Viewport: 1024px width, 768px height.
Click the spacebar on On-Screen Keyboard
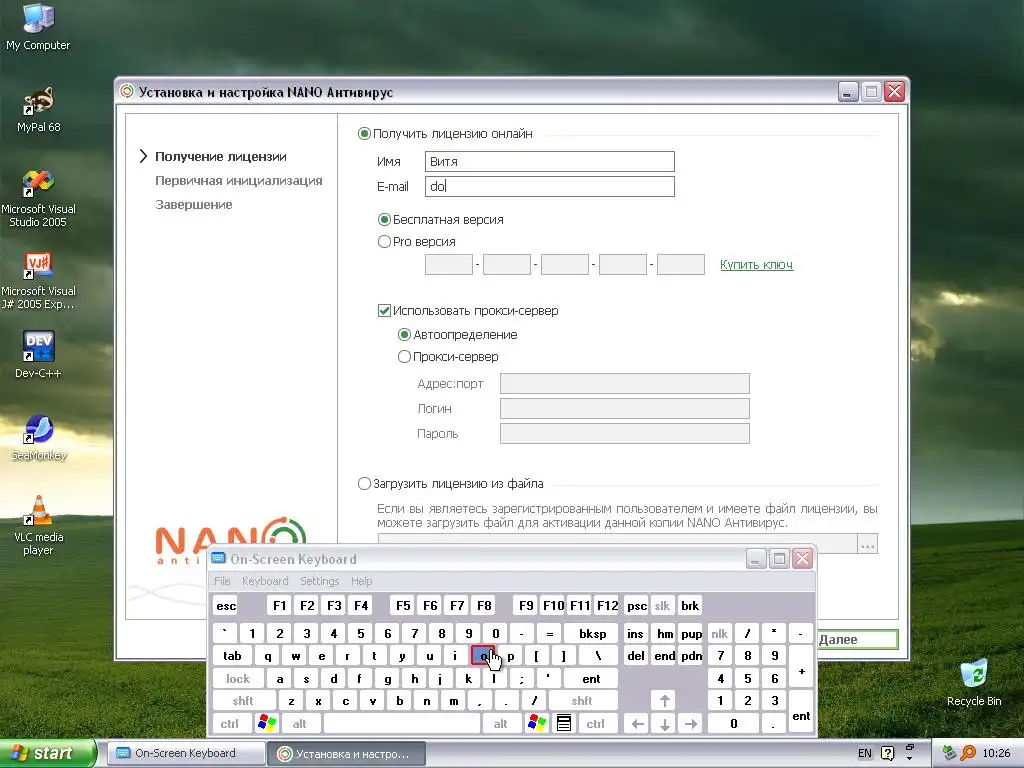click(402, 723)
